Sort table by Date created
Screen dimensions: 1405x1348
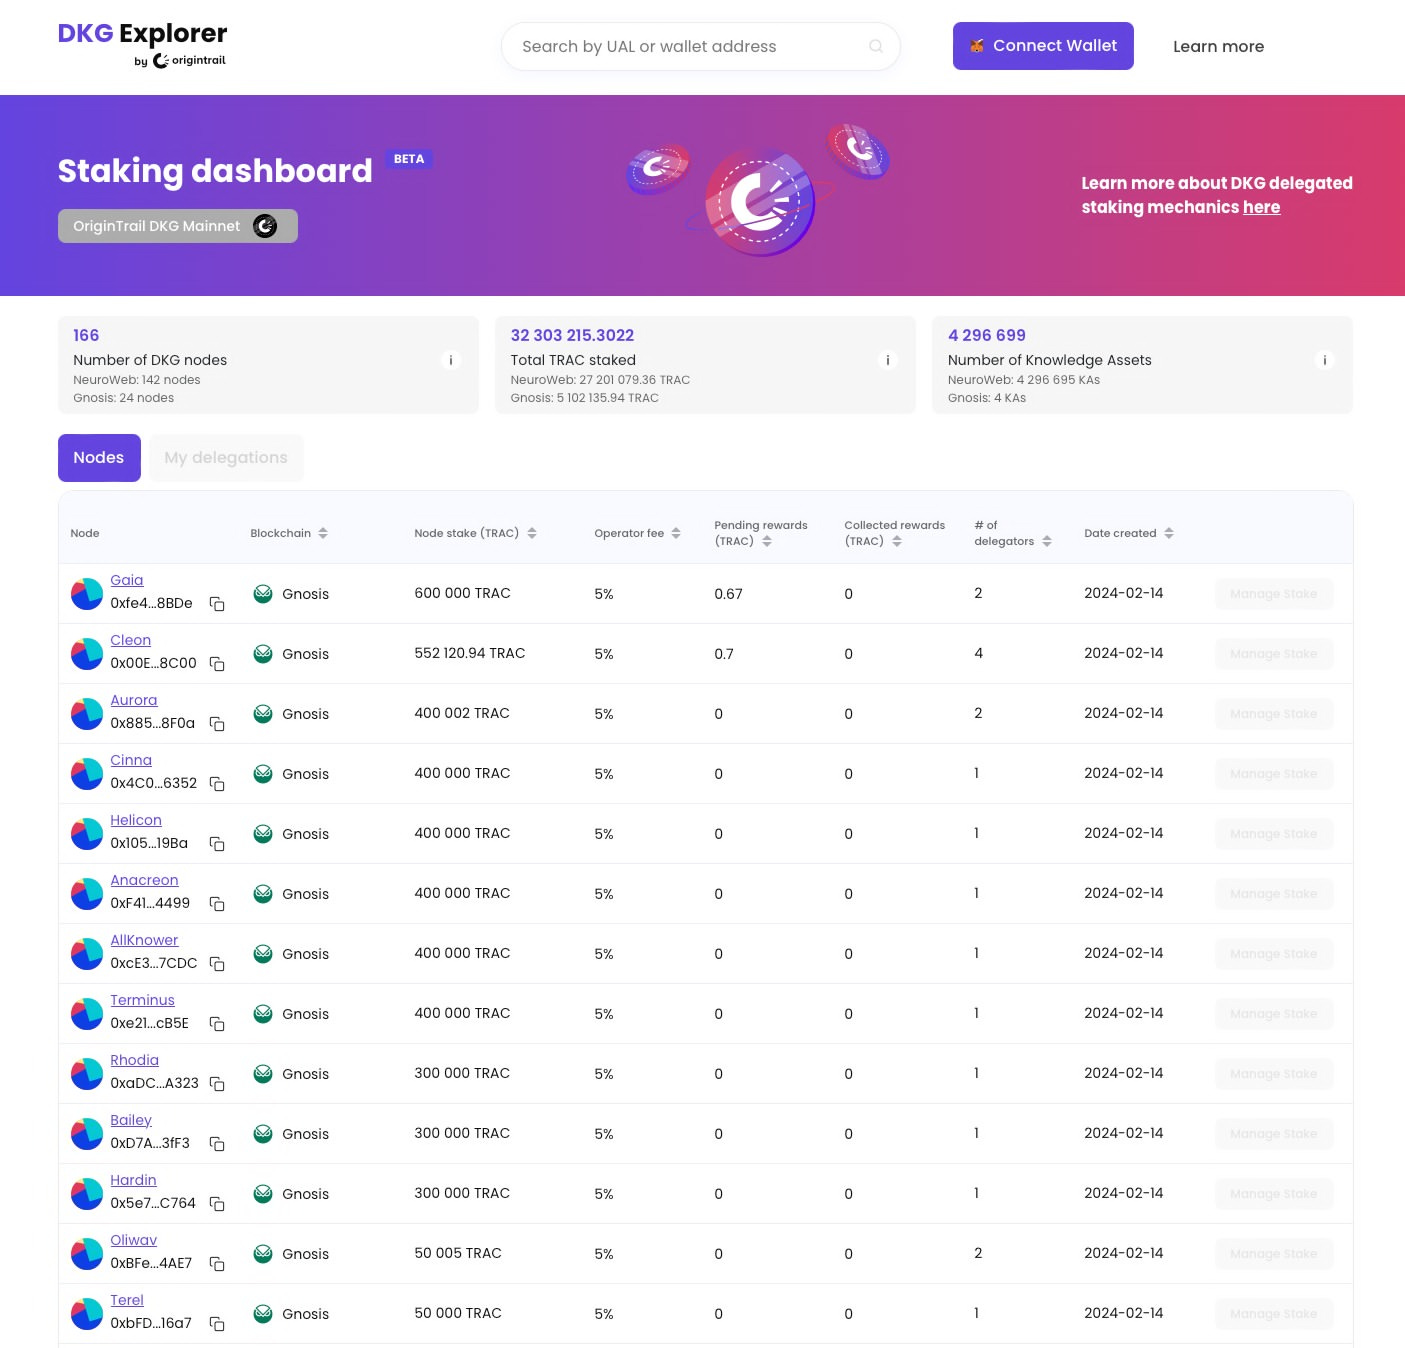[x=1169, y=533]
